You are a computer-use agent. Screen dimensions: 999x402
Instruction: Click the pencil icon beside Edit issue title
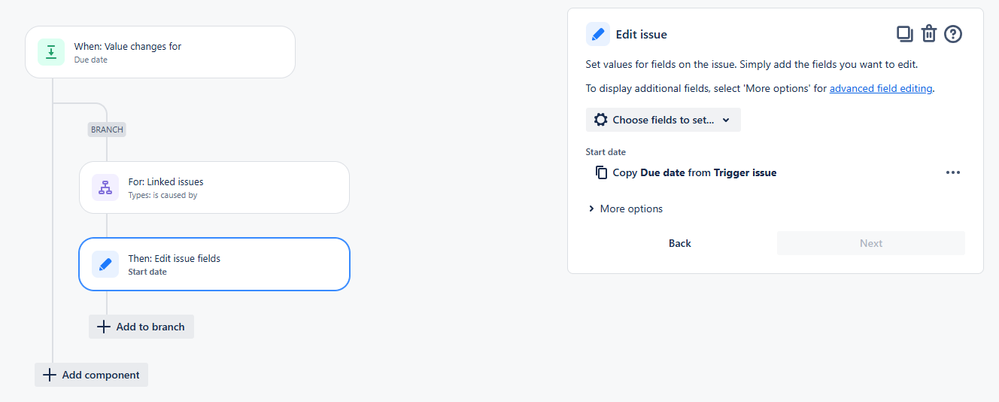tap(598, 34)
